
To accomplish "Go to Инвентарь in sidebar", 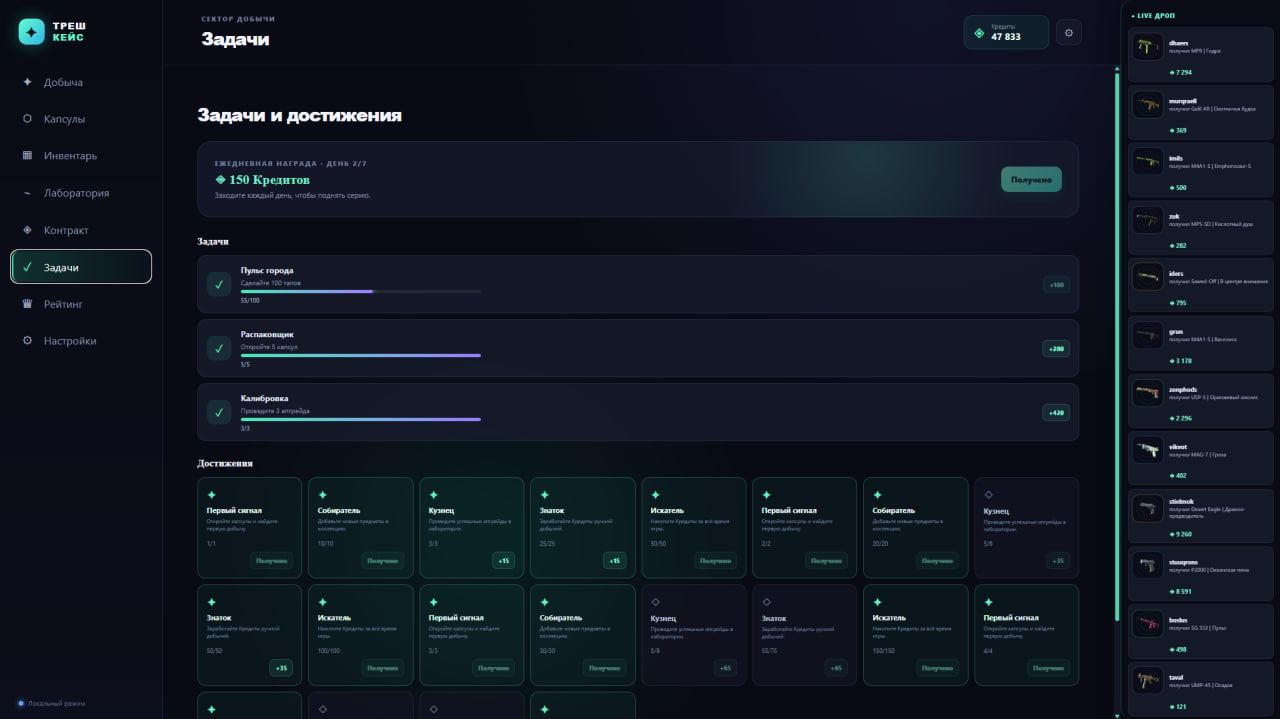I will 81,156.
